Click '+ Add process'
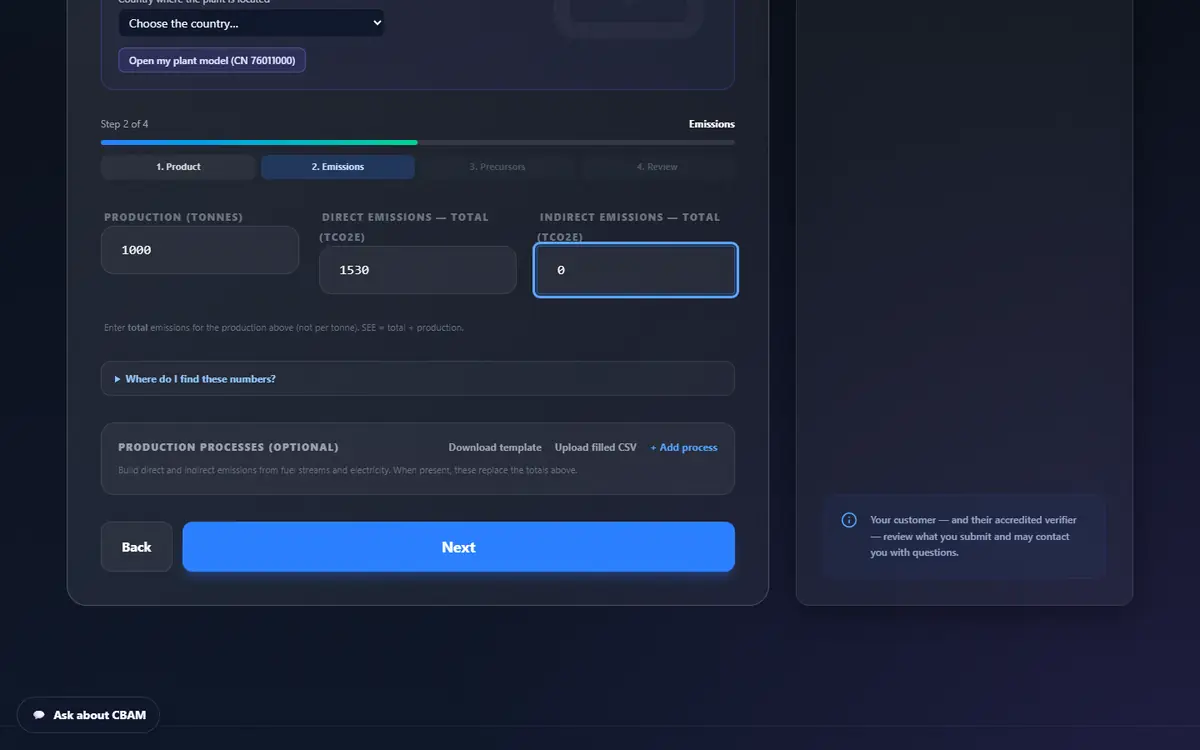Screen dimensions: 1200x750 [x=684, y=447]
